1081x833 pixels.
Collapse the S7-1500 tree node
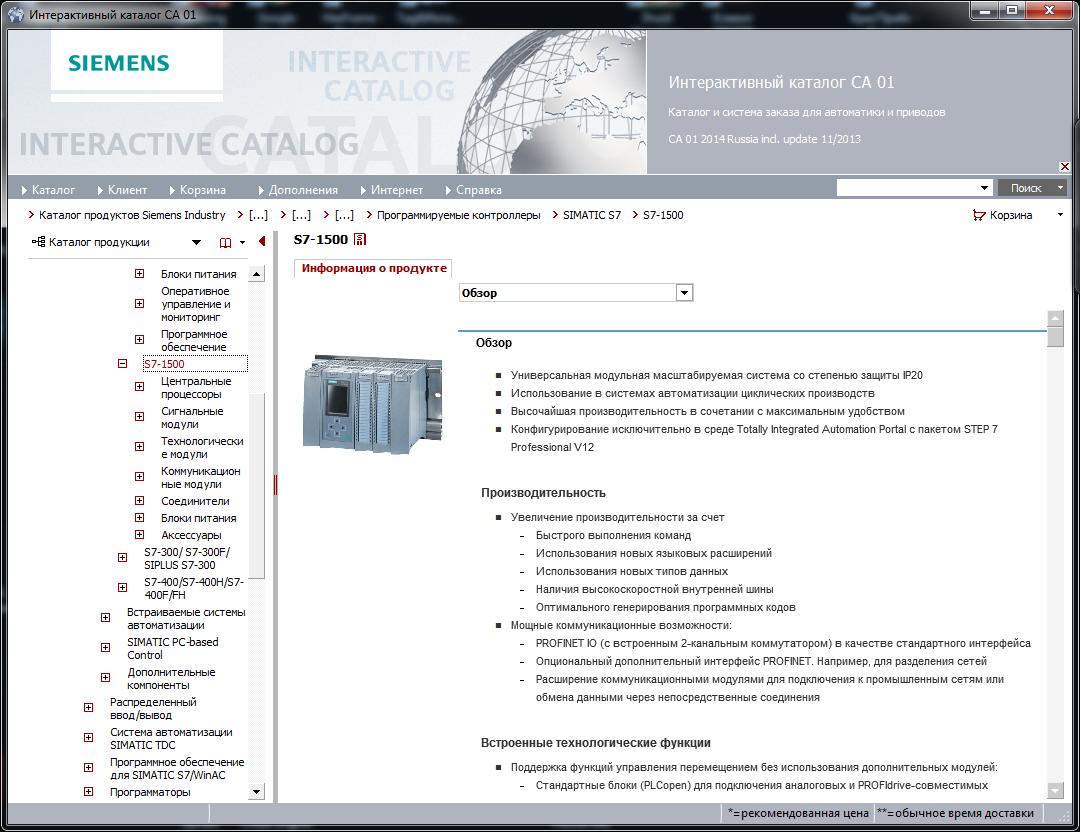point(123,363)
